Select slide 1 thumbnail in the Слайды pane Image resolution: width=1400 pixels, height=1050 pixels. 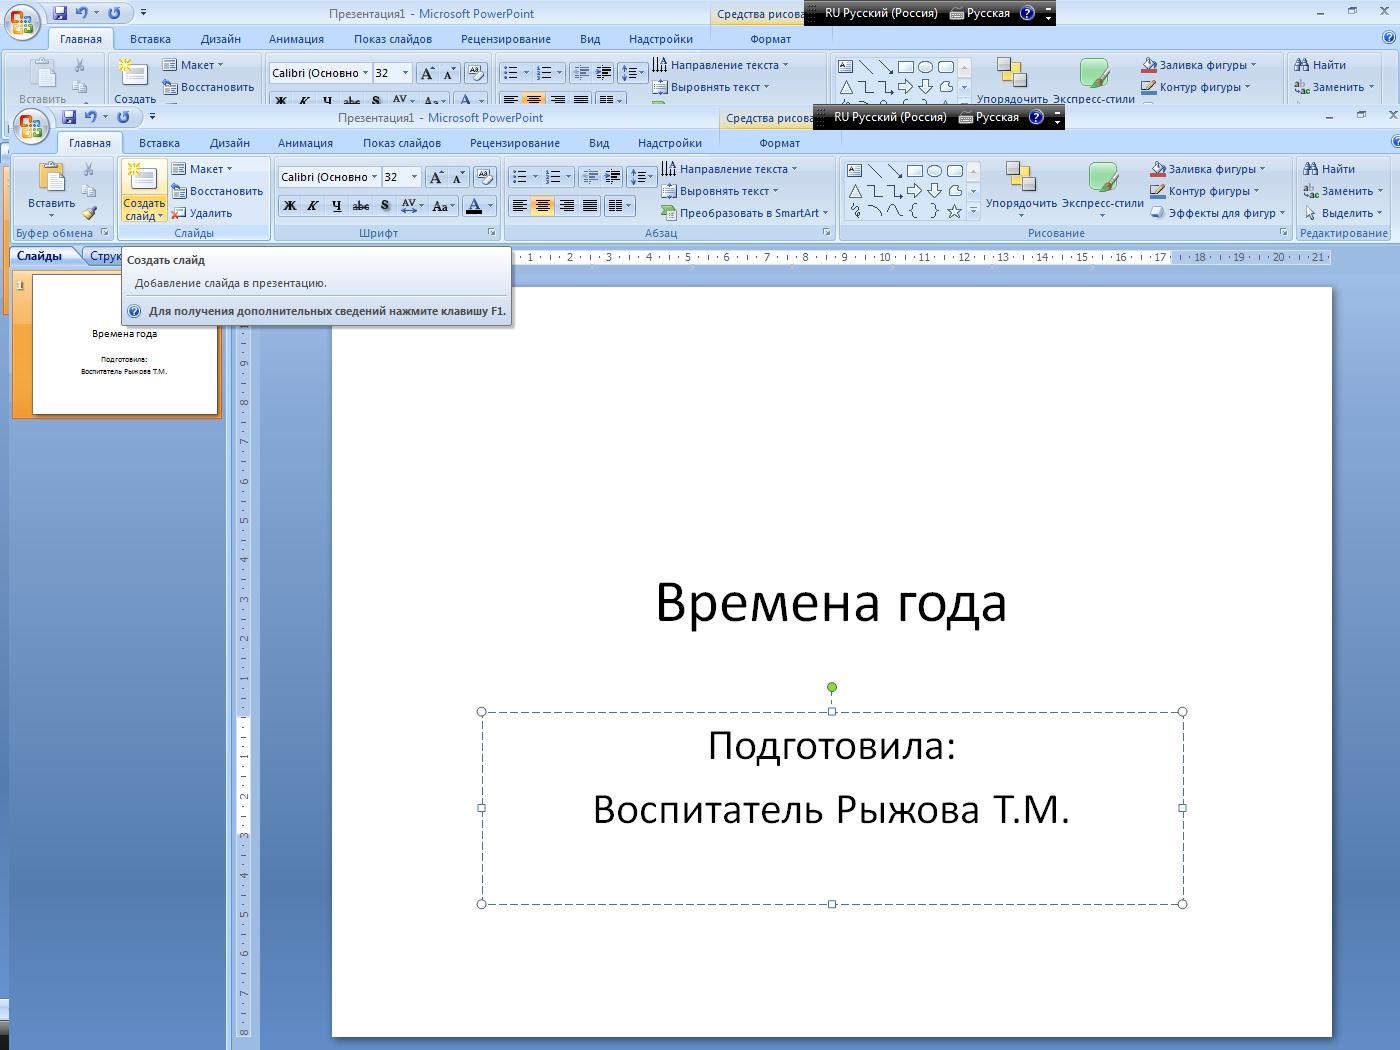125,344
